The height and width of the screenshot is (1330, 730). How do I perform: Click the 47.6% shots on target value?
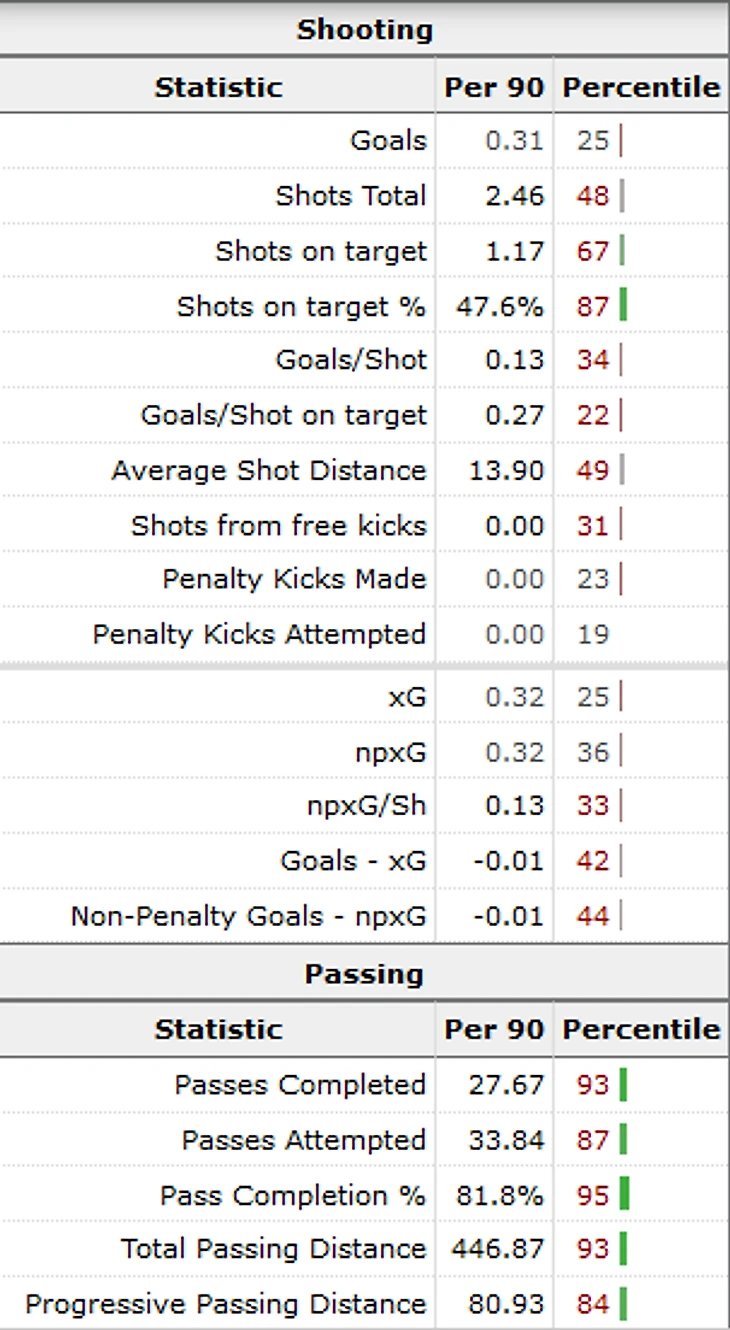(x=499, y=306)
